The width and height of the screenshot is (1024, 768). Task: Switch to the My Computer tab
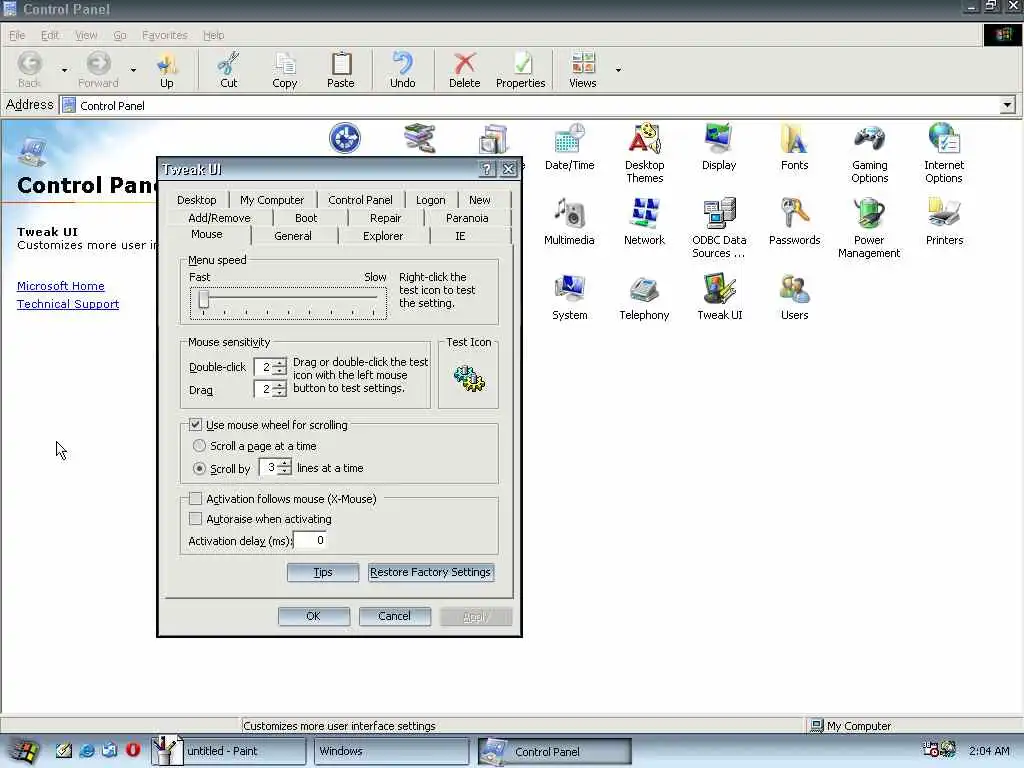(272, 200)
